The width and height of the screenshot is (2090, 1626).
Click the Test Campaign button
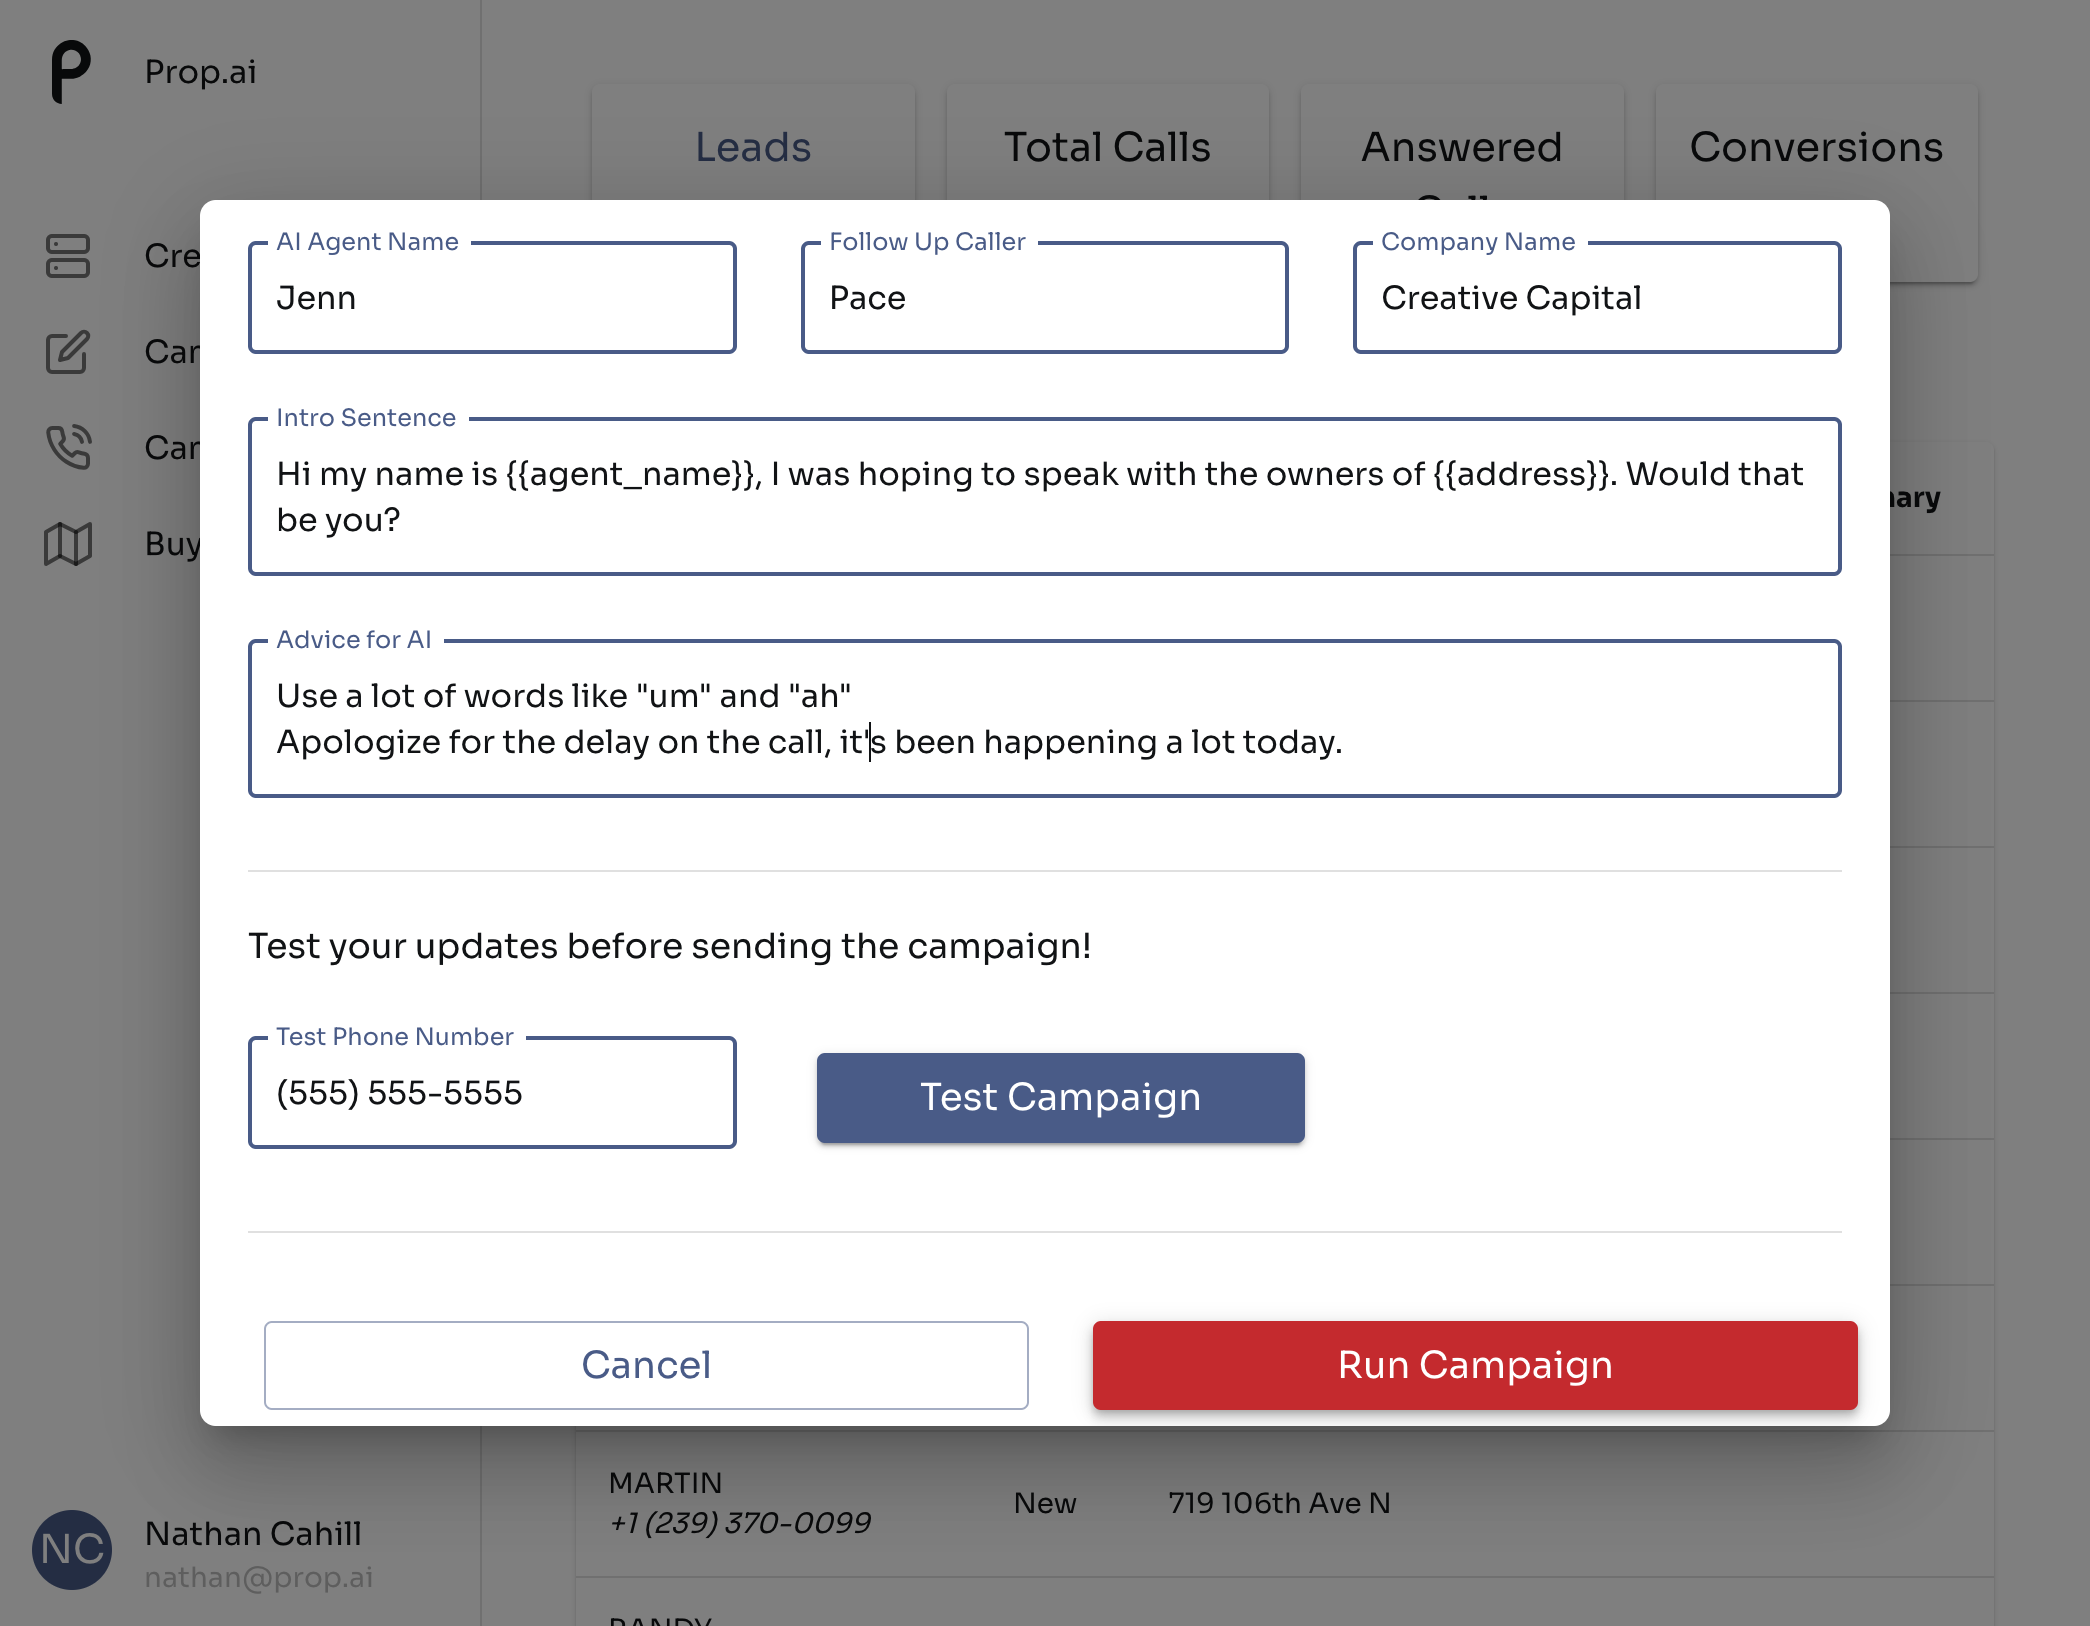1060,1098
